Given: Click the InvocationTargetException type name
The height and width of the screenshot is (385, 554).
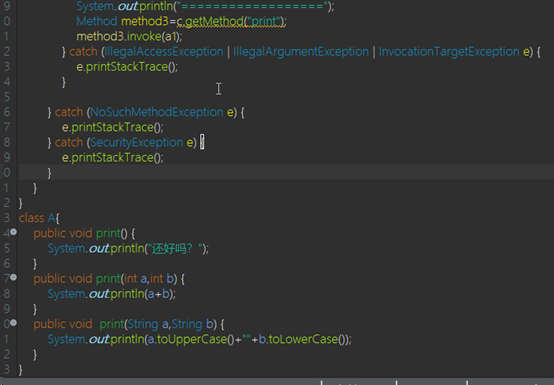Looking at the screenshot, I should pos(449,52).
